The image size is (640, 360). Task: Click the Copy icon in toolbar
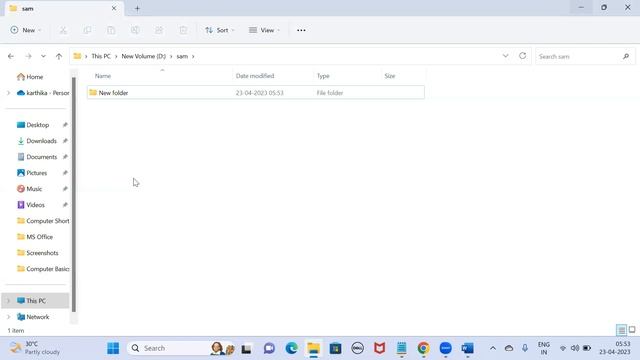[87, 30]
